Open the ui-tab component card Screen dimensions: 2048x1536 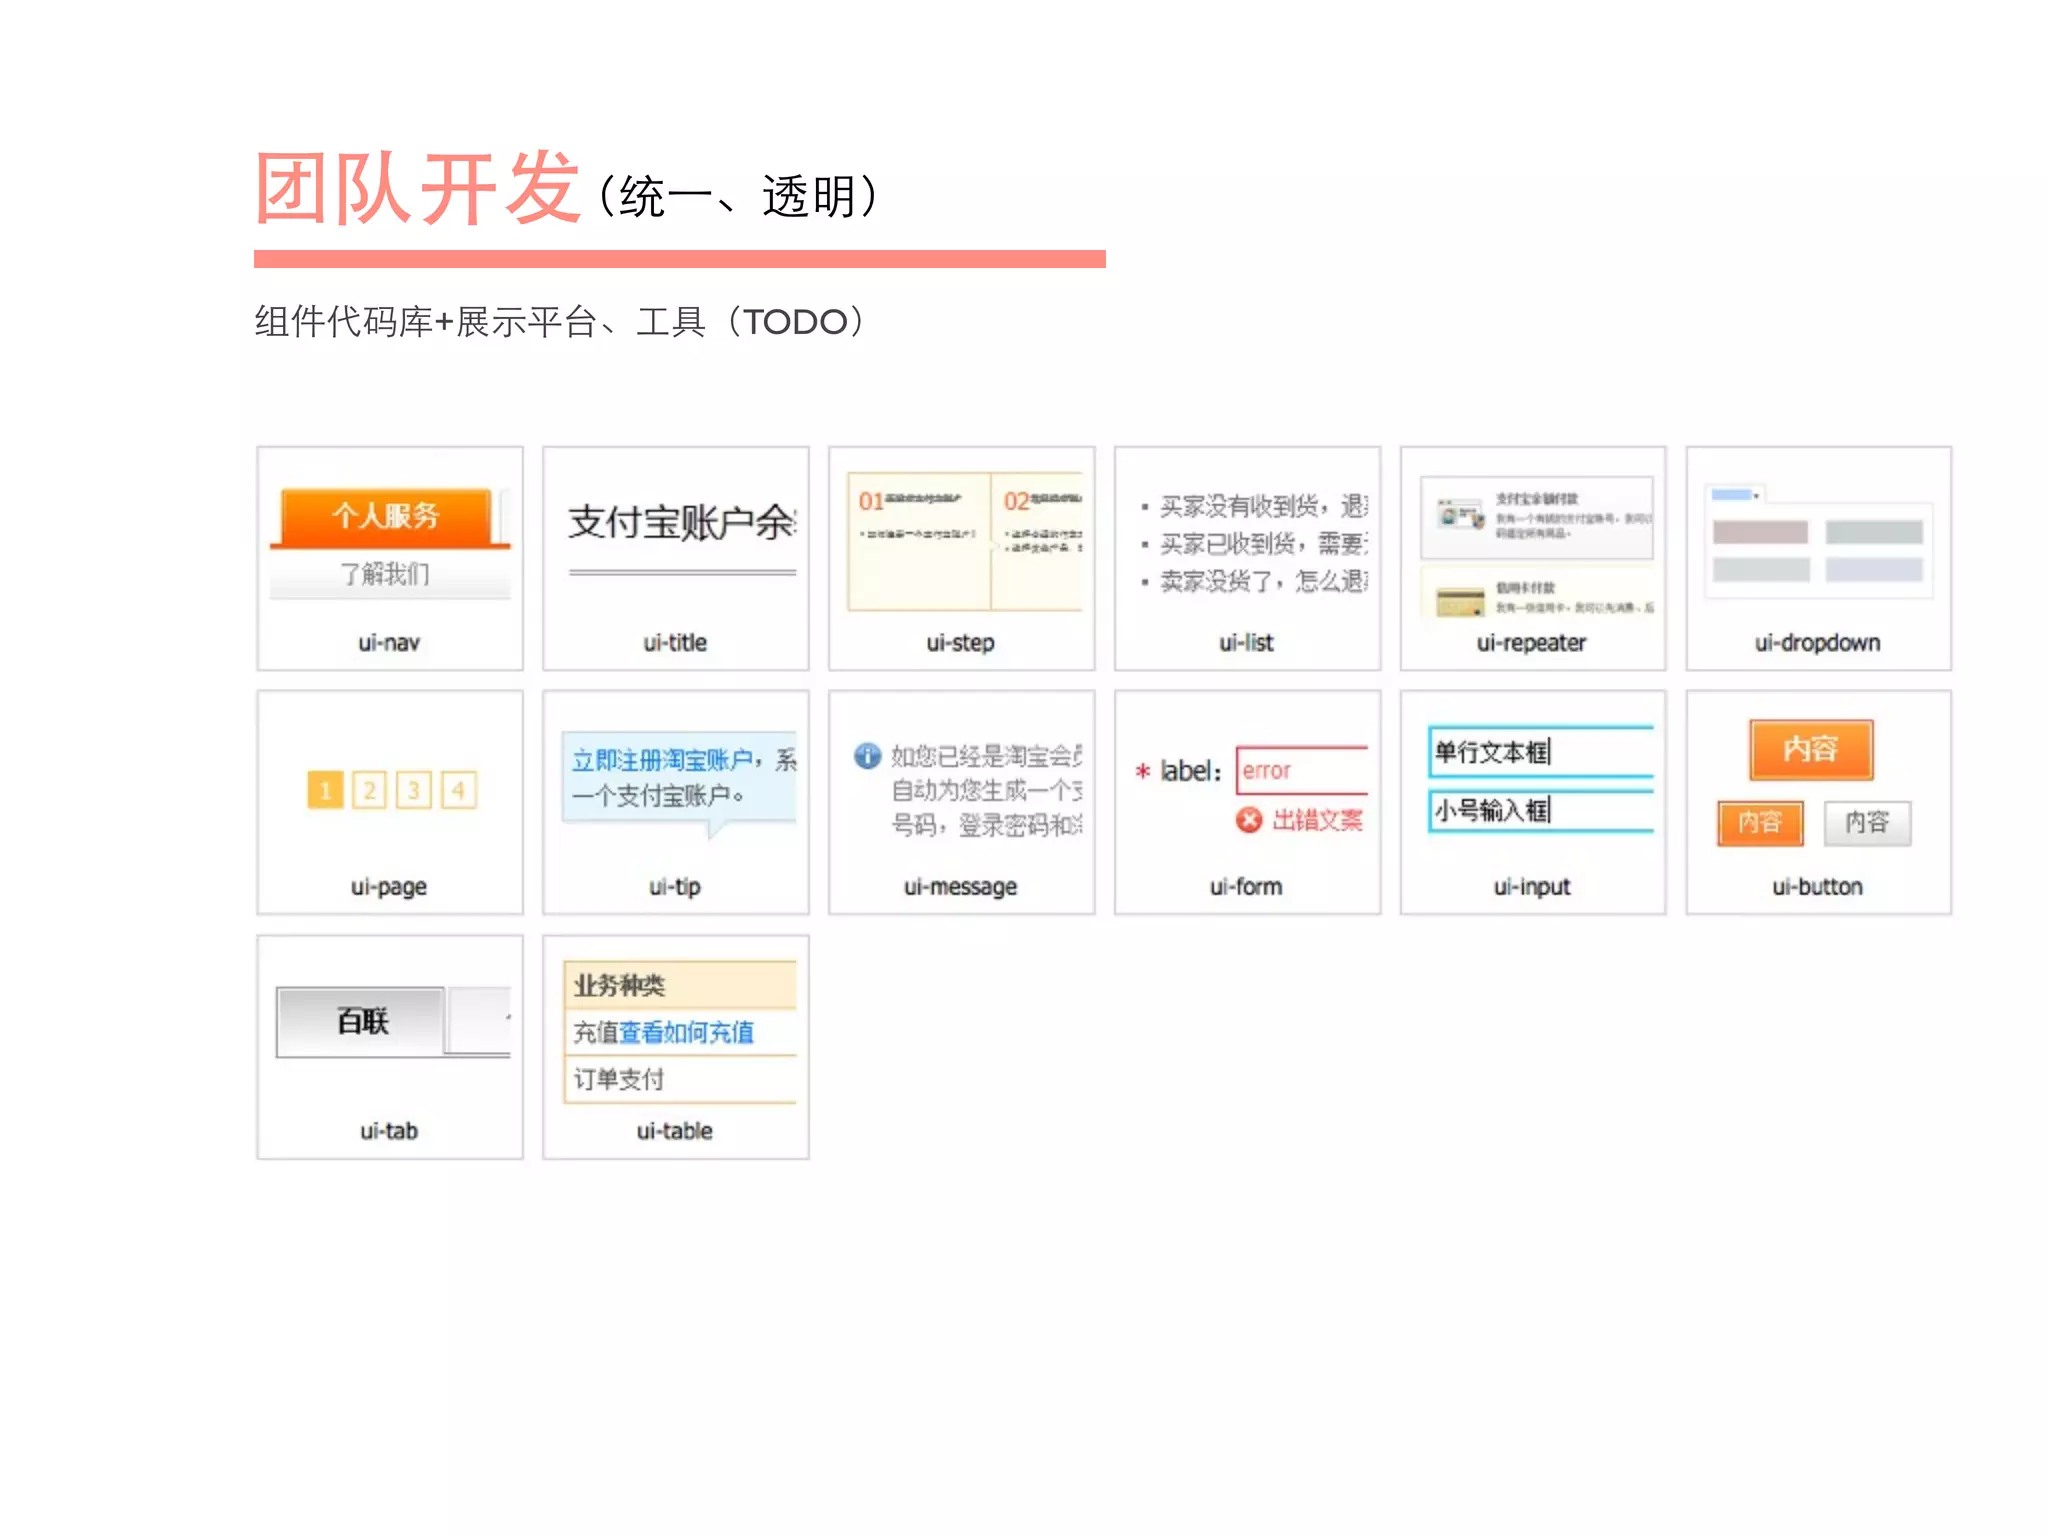click(389, 1047)
